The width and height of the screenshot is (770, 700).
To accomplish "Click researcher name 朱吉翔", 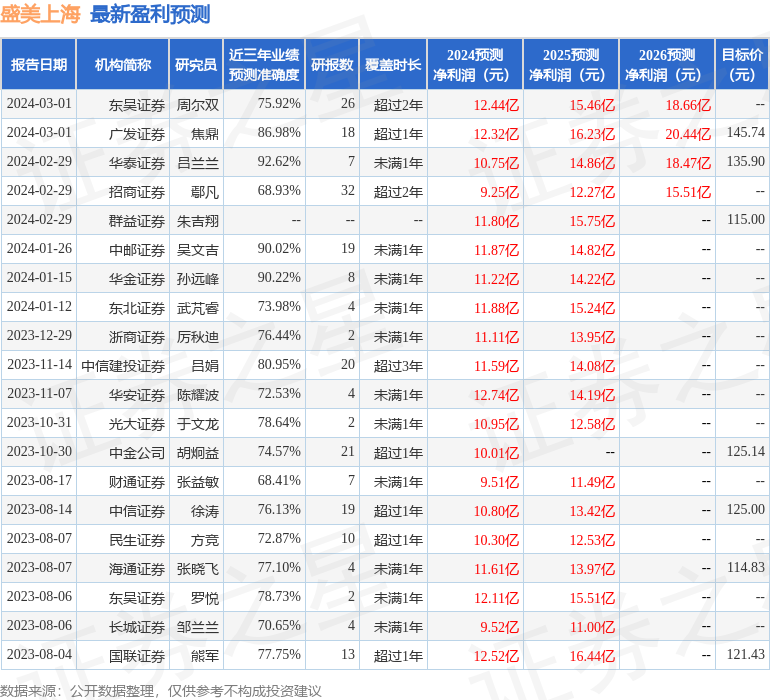I will (x=197, y=221).
